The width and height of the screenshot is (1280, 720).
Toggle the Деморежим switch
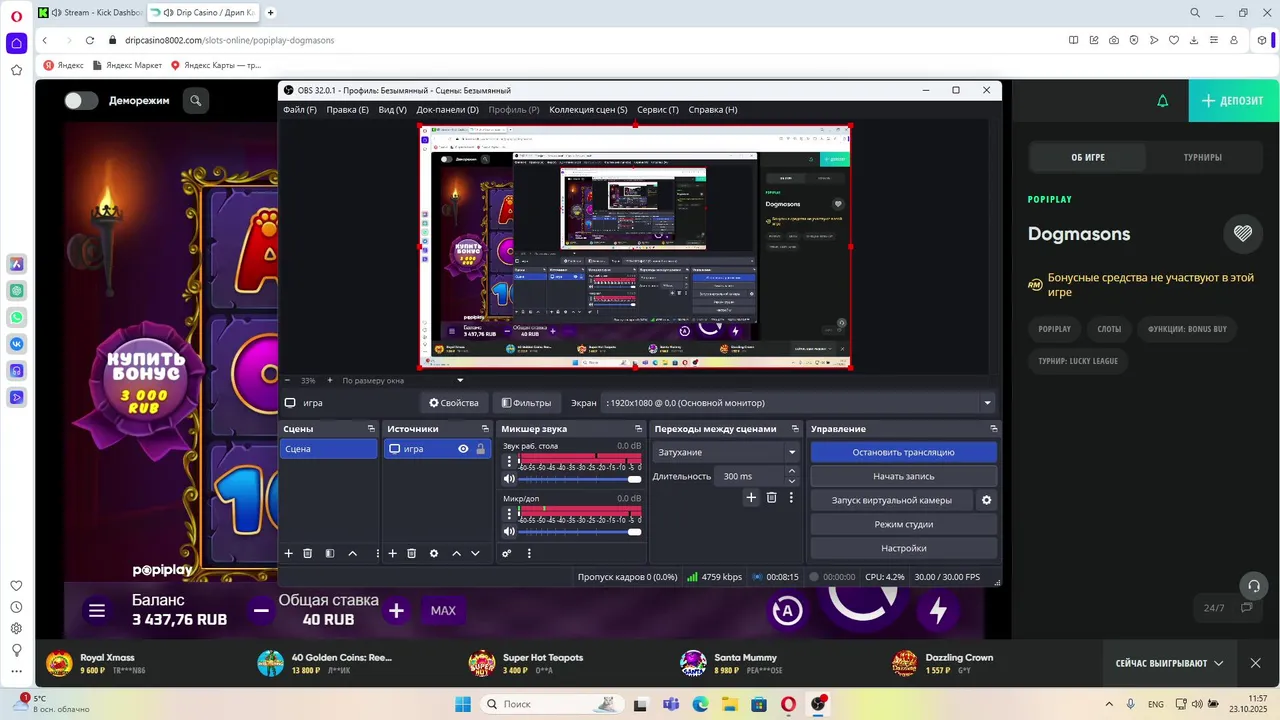point(81,100)
